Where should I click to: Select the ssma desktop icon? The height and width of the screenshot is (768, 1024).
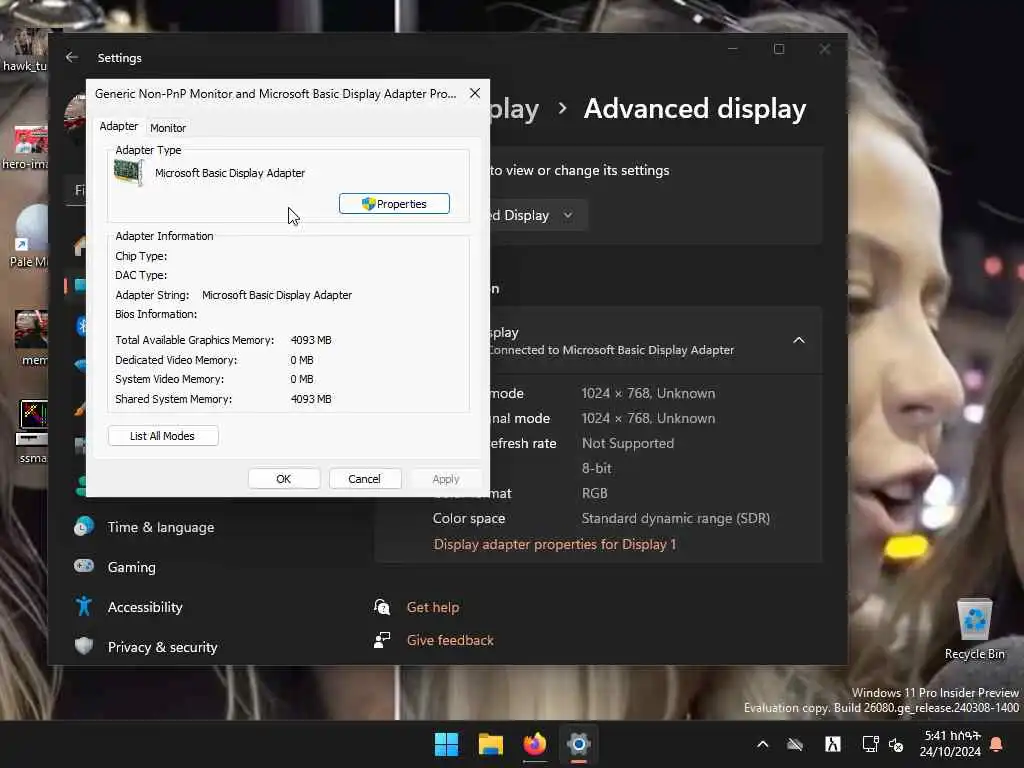point(31,432)
